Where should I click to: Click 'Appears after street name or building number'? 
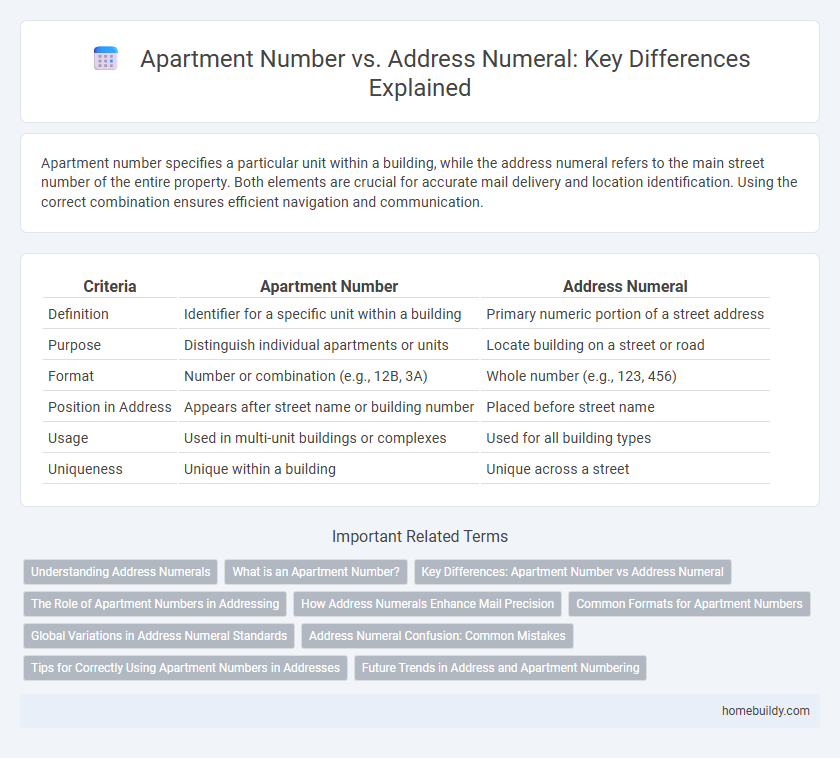(329, 407)
